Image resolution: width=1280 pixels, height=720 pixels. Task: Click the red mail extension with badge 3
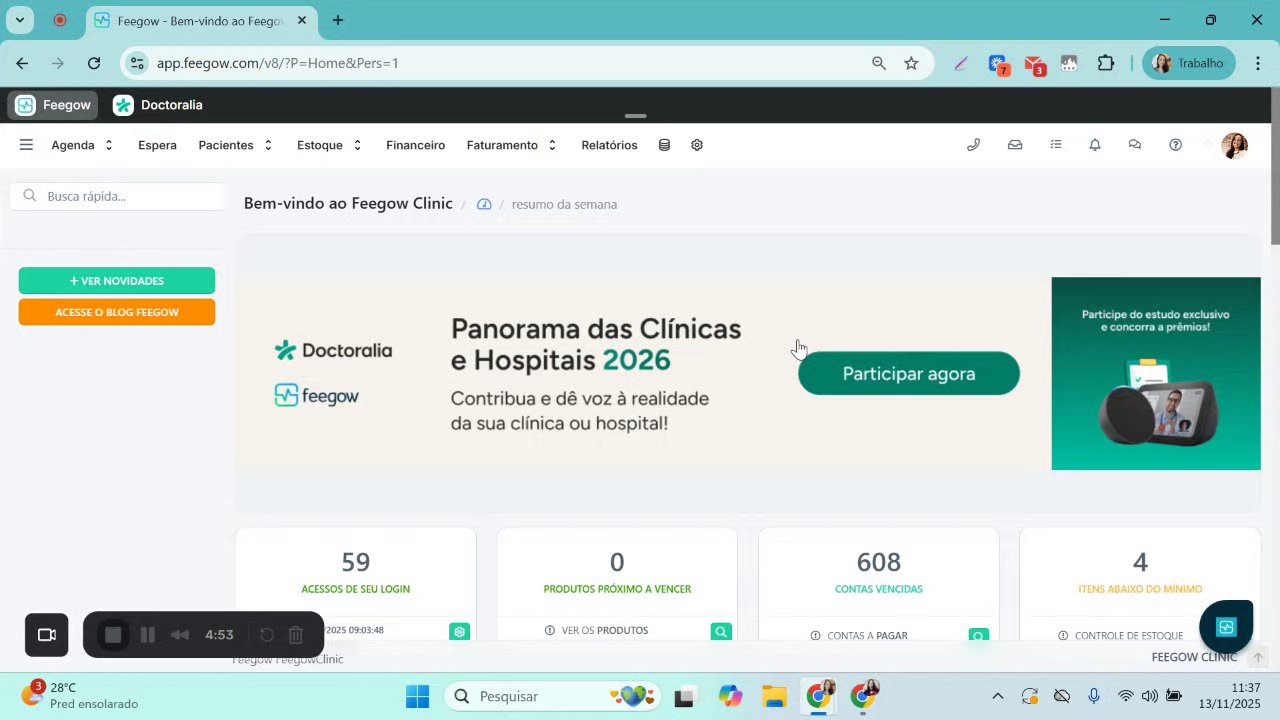click(1034, 64)
